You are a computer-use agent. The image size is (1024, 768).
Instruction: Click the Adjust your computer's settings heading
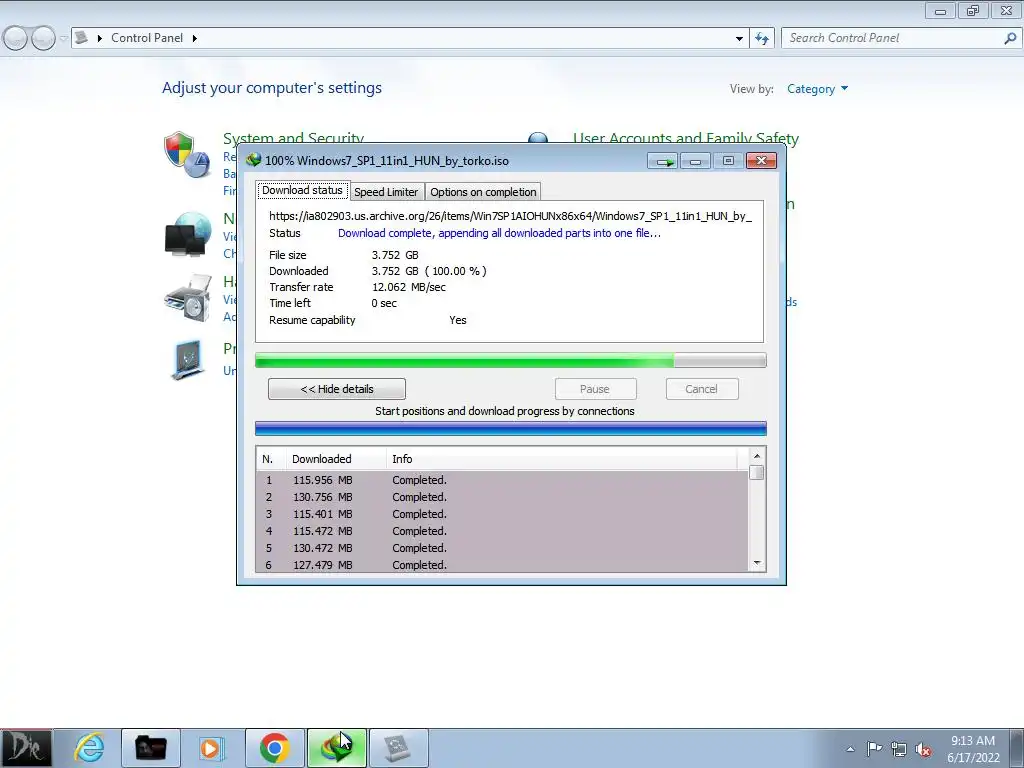coord(272,88)
